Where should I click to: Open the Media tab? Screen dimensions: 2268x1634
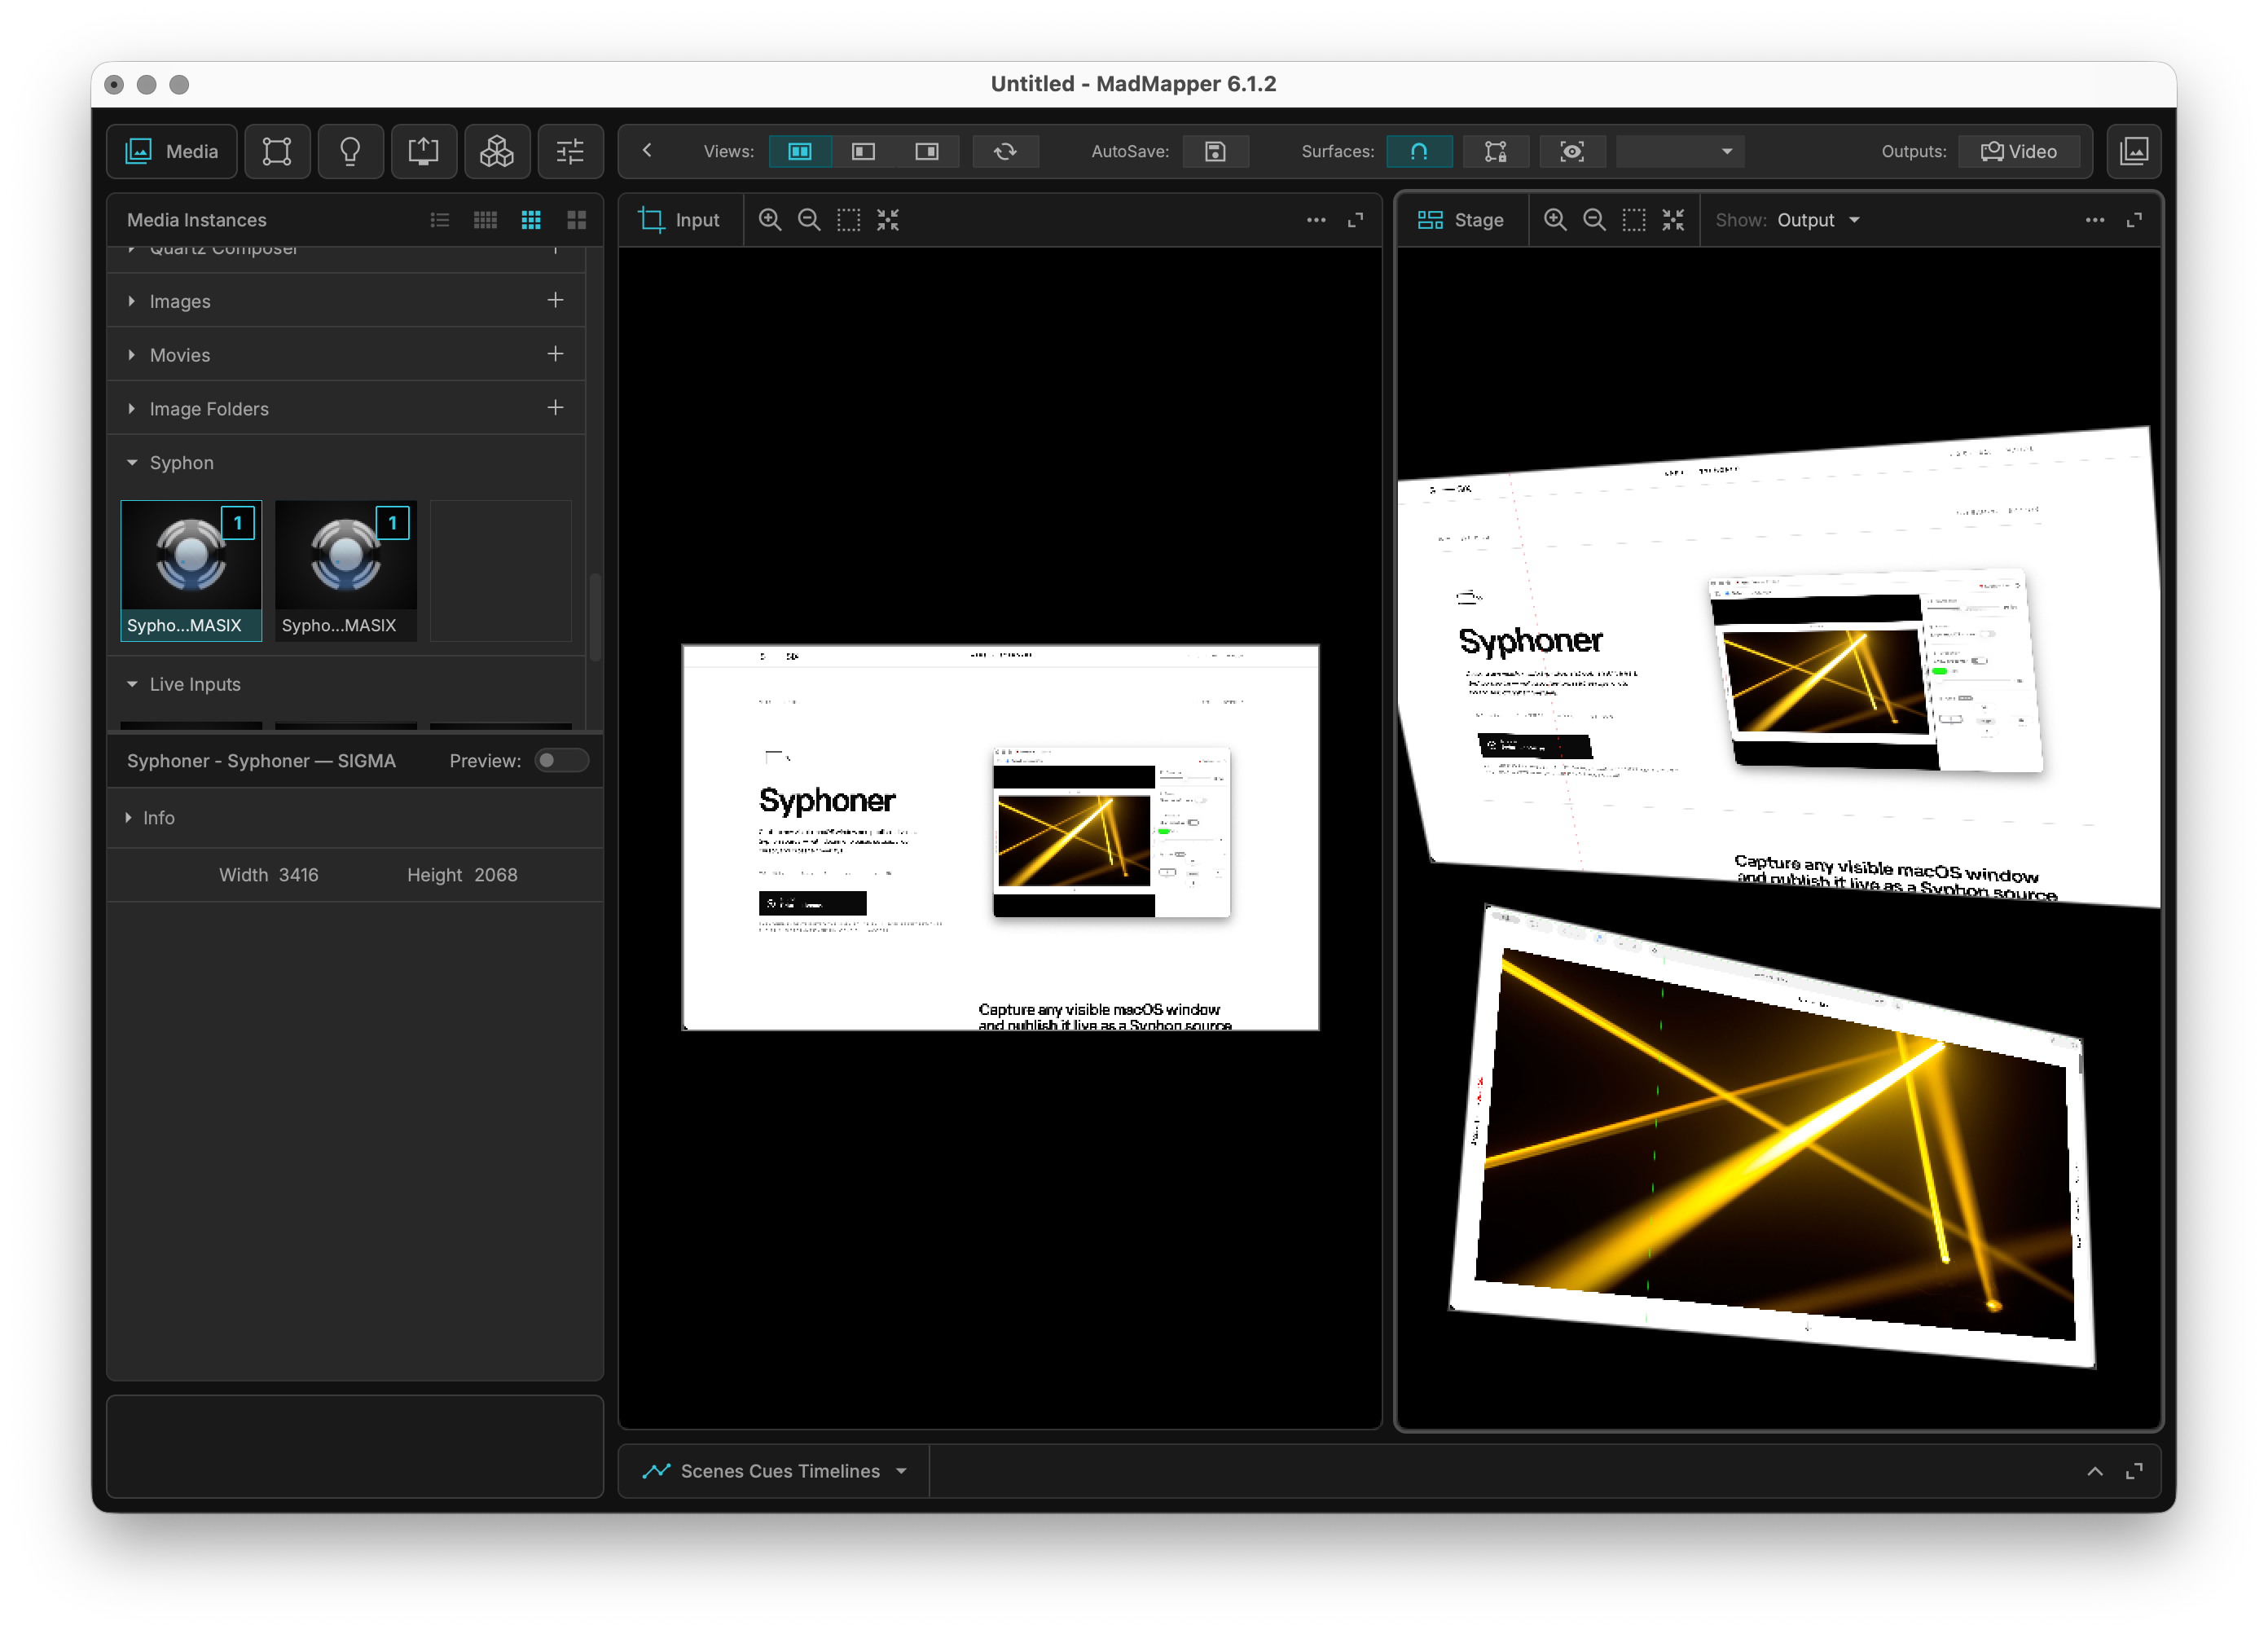point(172,151)
